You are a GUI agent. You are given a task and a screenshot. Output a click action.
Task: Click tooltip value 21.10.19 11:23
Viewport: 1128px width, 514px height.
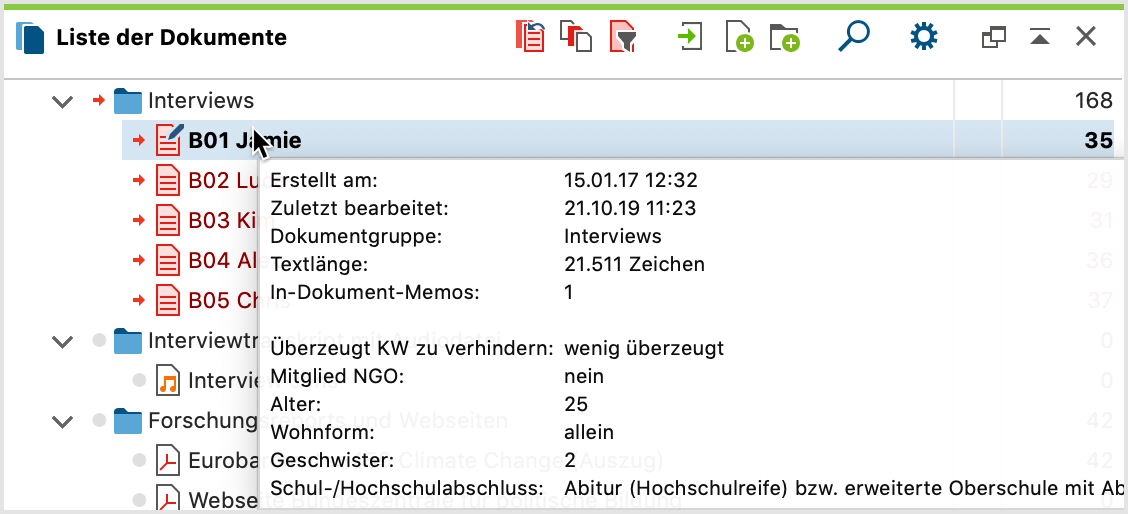630,208
